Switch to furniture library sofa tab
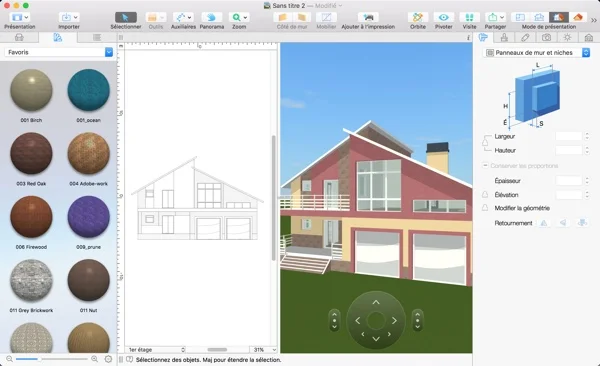This screenshot has width=600, height=366. [x=19, y=37]
